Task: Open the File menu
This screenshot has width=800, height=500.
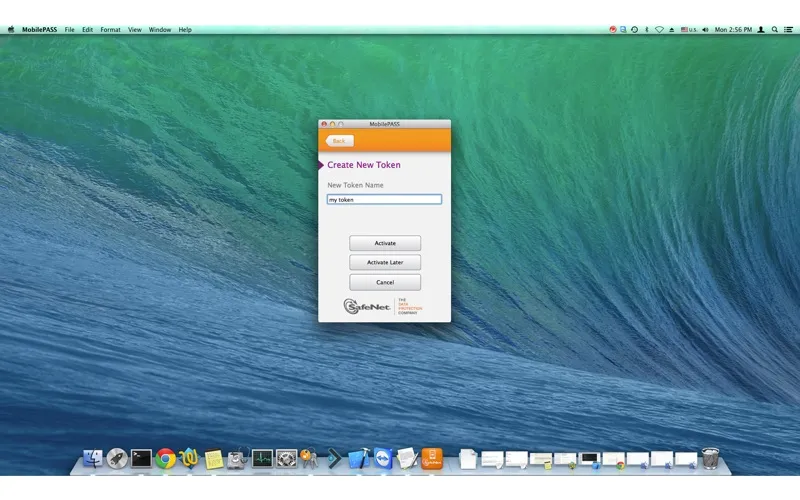Action: pyautogui.click(x=70, y=30)
